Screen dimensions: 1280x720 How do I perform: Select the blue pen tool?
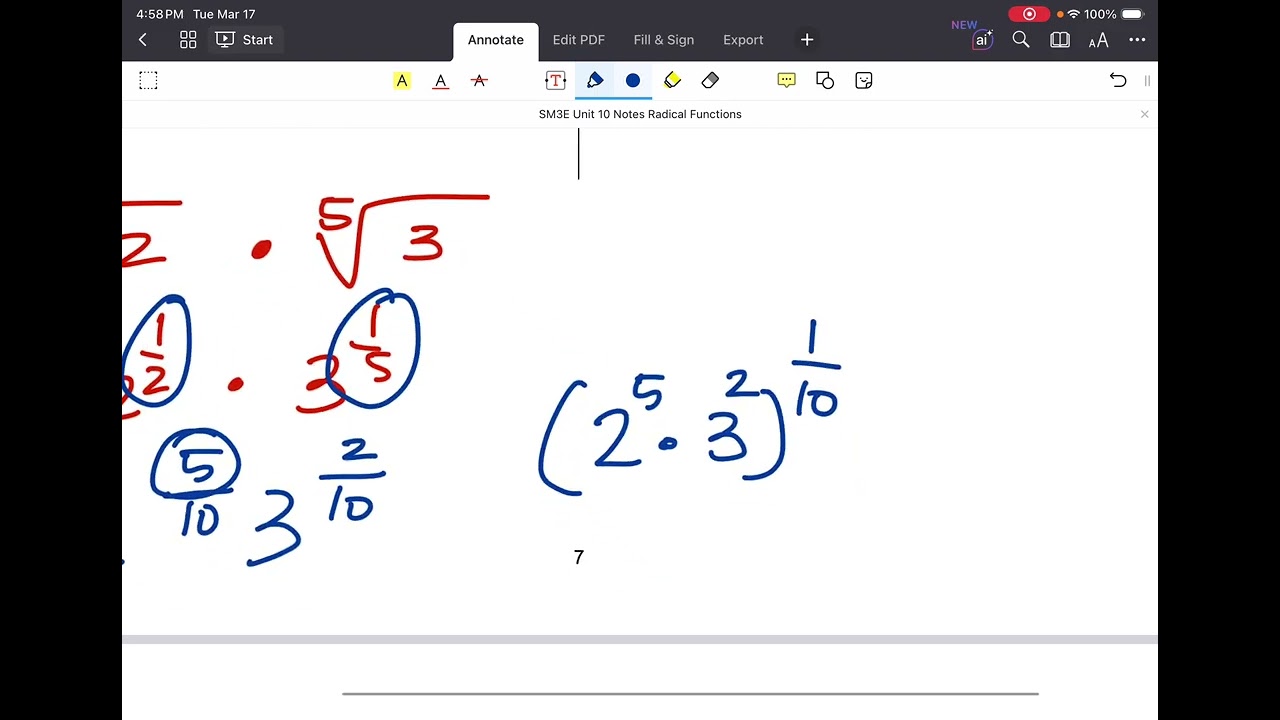[x=595, y=81]
